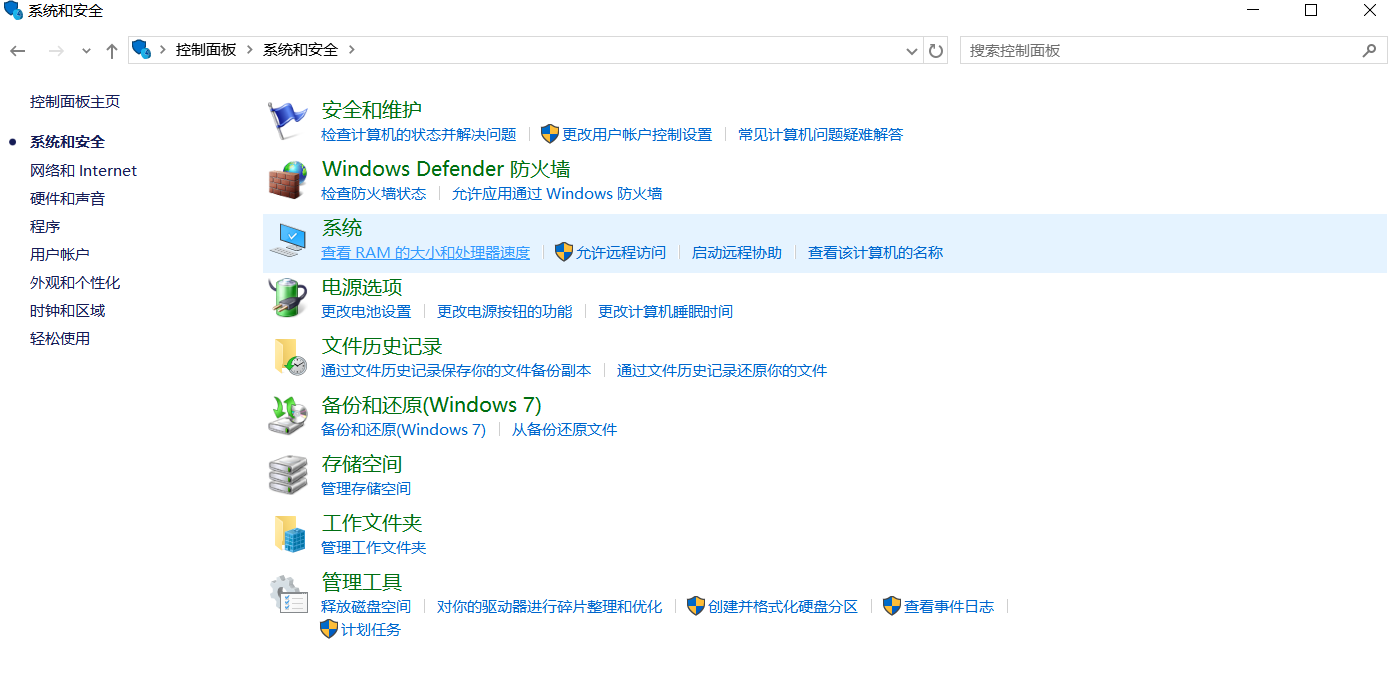Click 从备份还原文件 link
Viewport: 1397px width, 682px height.
pos(564,429)
